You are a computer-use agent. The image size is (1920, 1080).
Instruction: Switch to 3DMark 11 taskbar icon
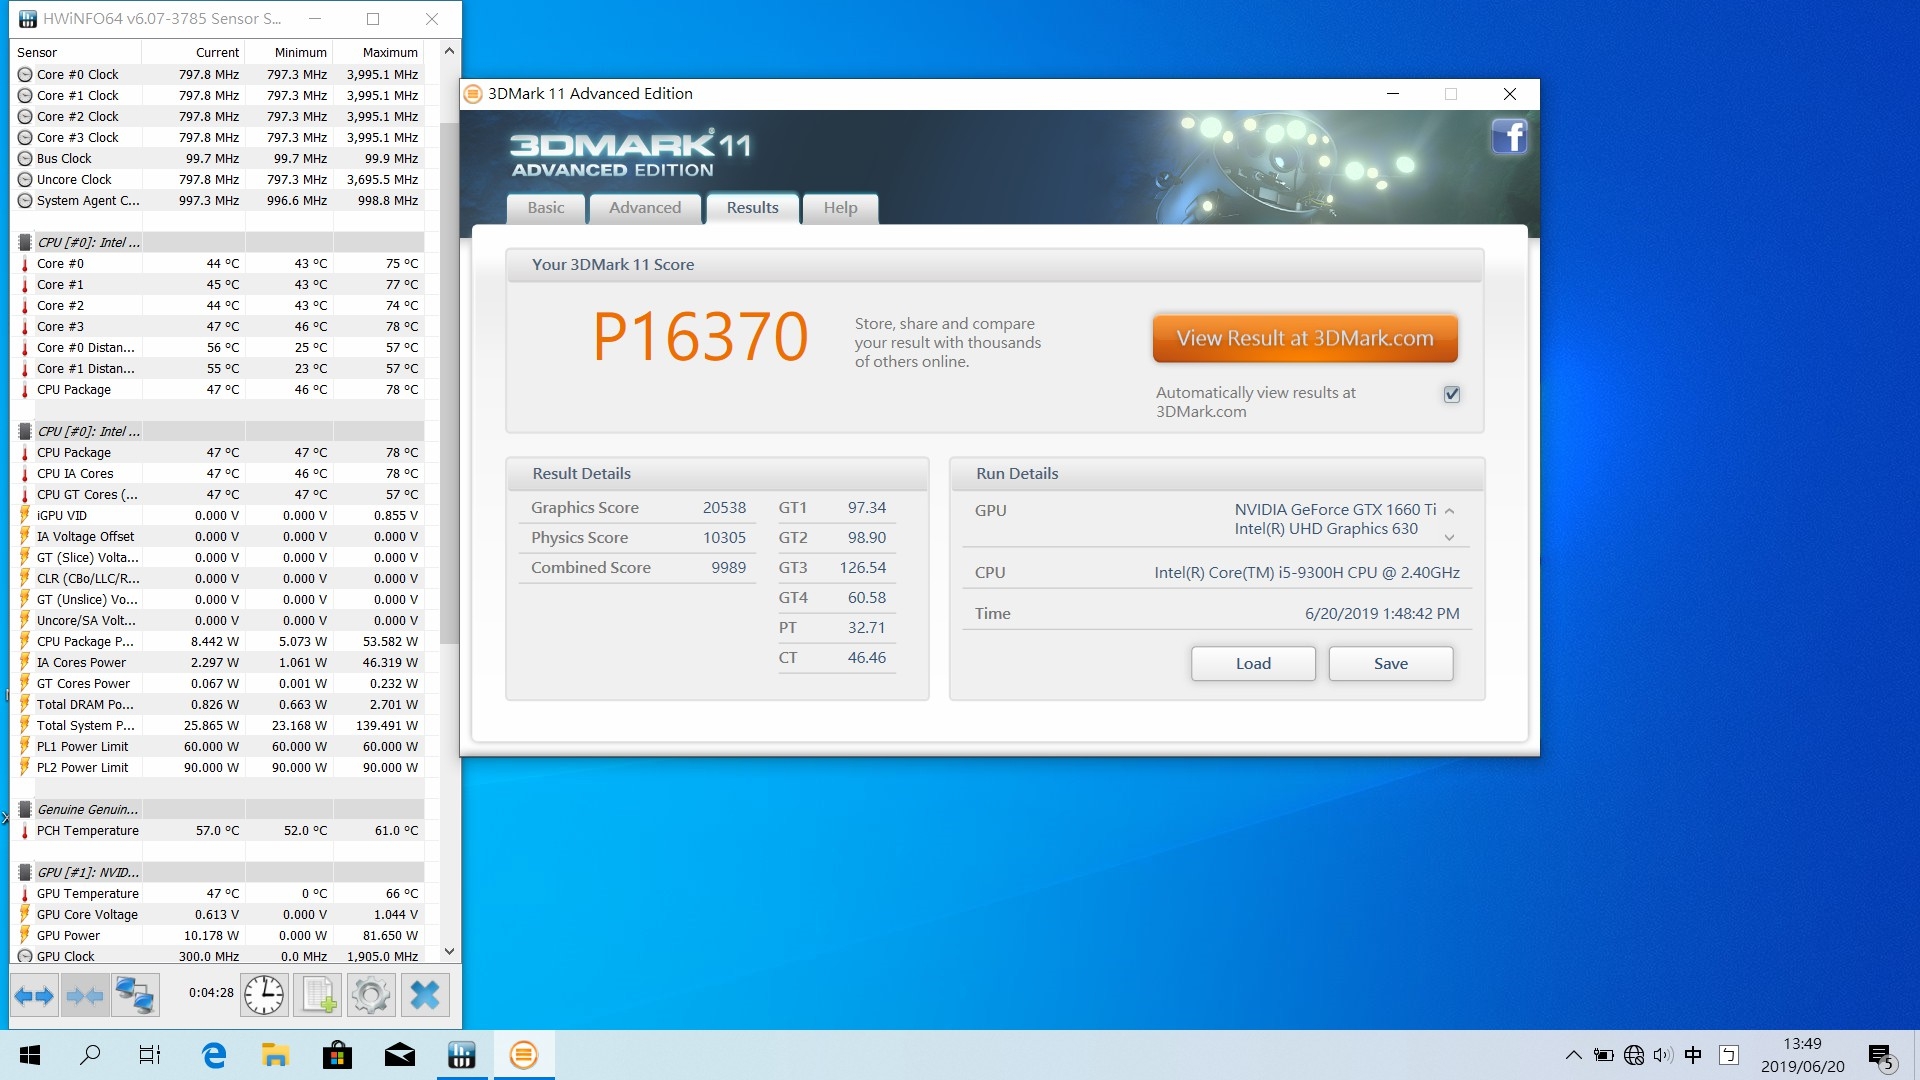[x=524, y=1055]
